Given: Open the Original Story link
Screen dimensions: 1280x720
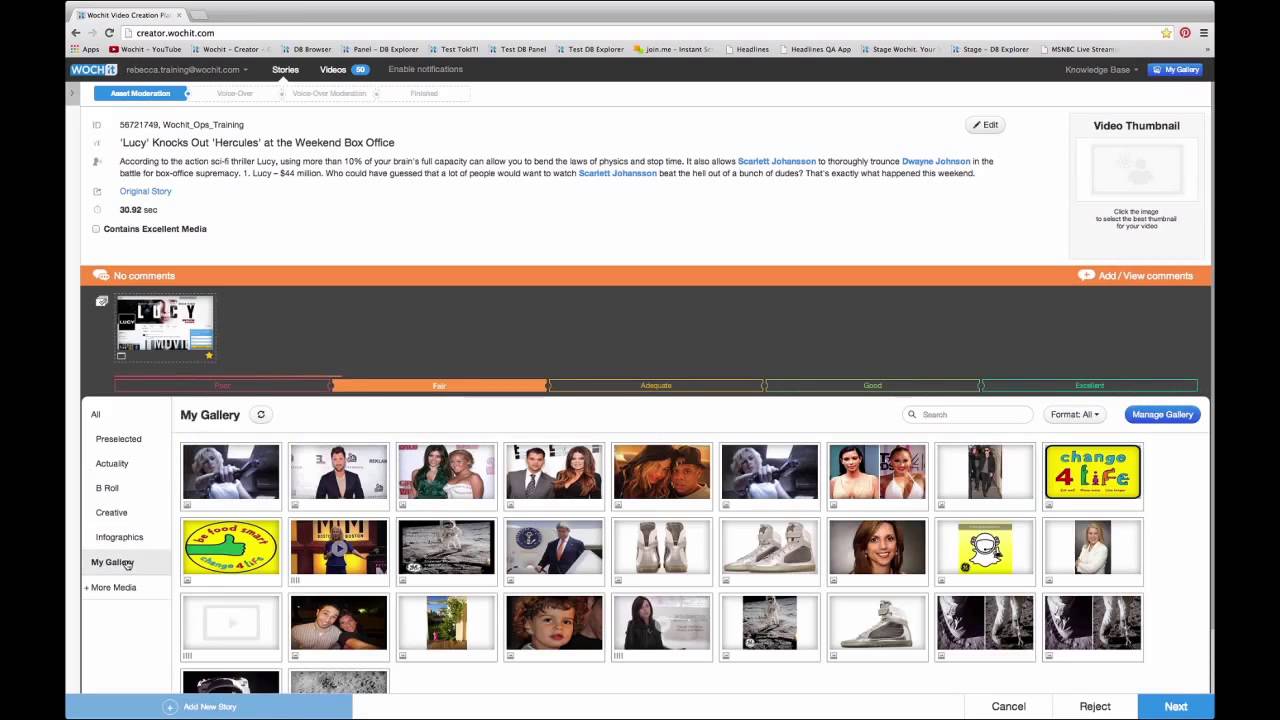Looking at the screenshot, I should pos(145,191).
